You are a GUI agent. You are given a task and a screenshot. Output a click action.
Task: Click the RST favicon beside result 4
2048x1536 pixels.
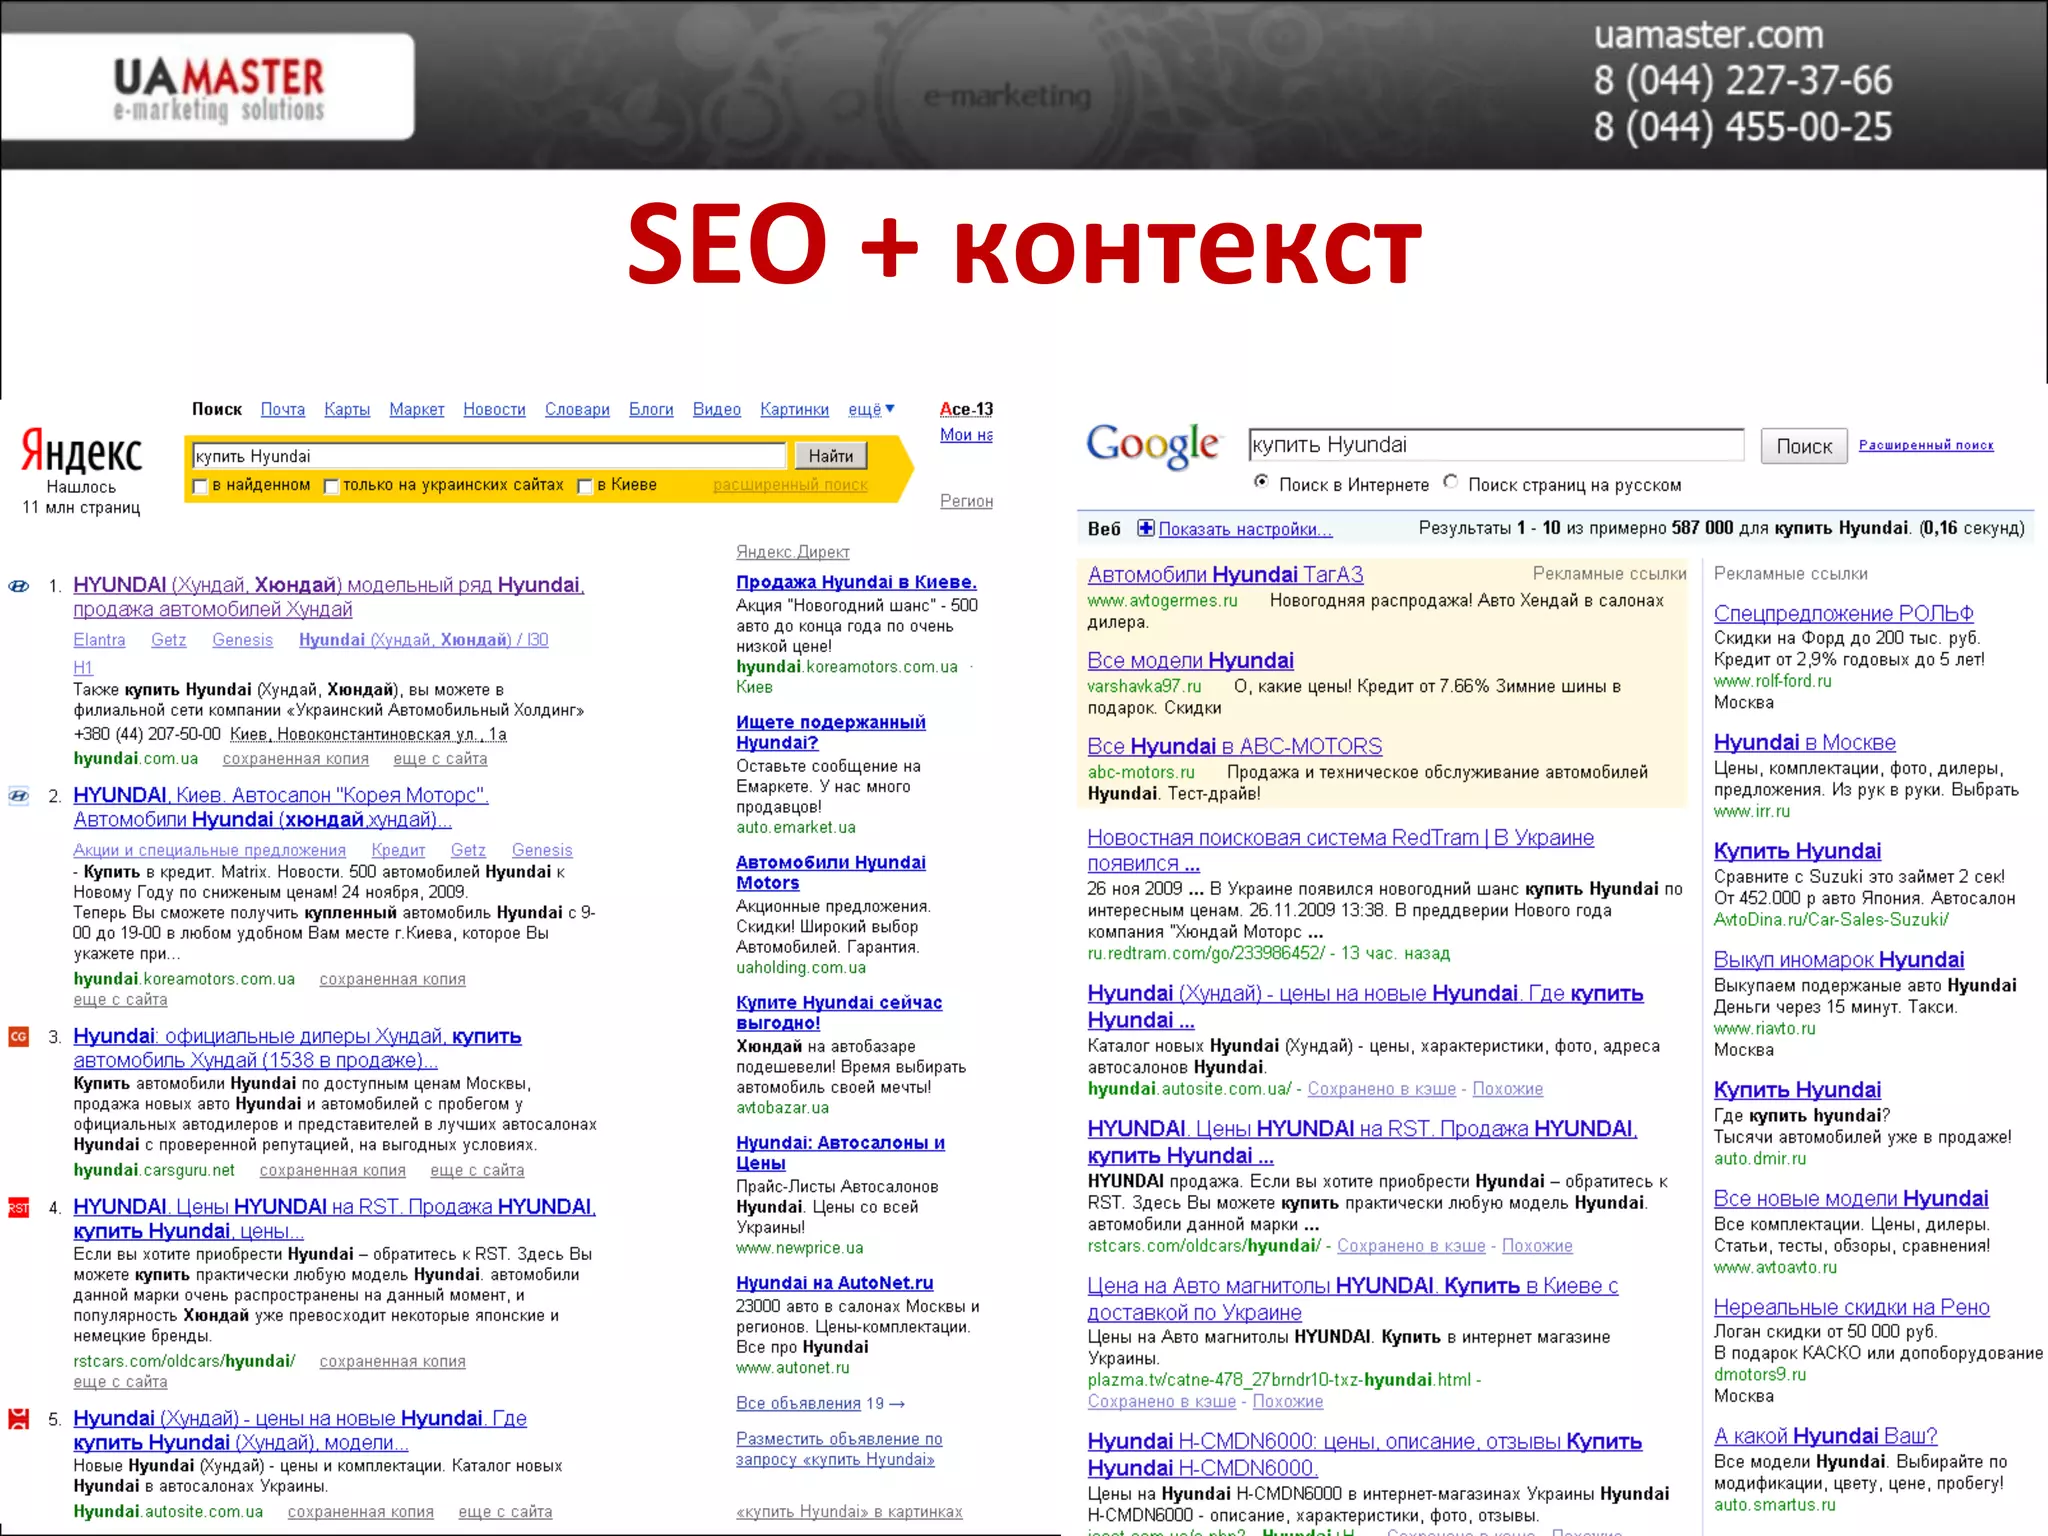18,1208
